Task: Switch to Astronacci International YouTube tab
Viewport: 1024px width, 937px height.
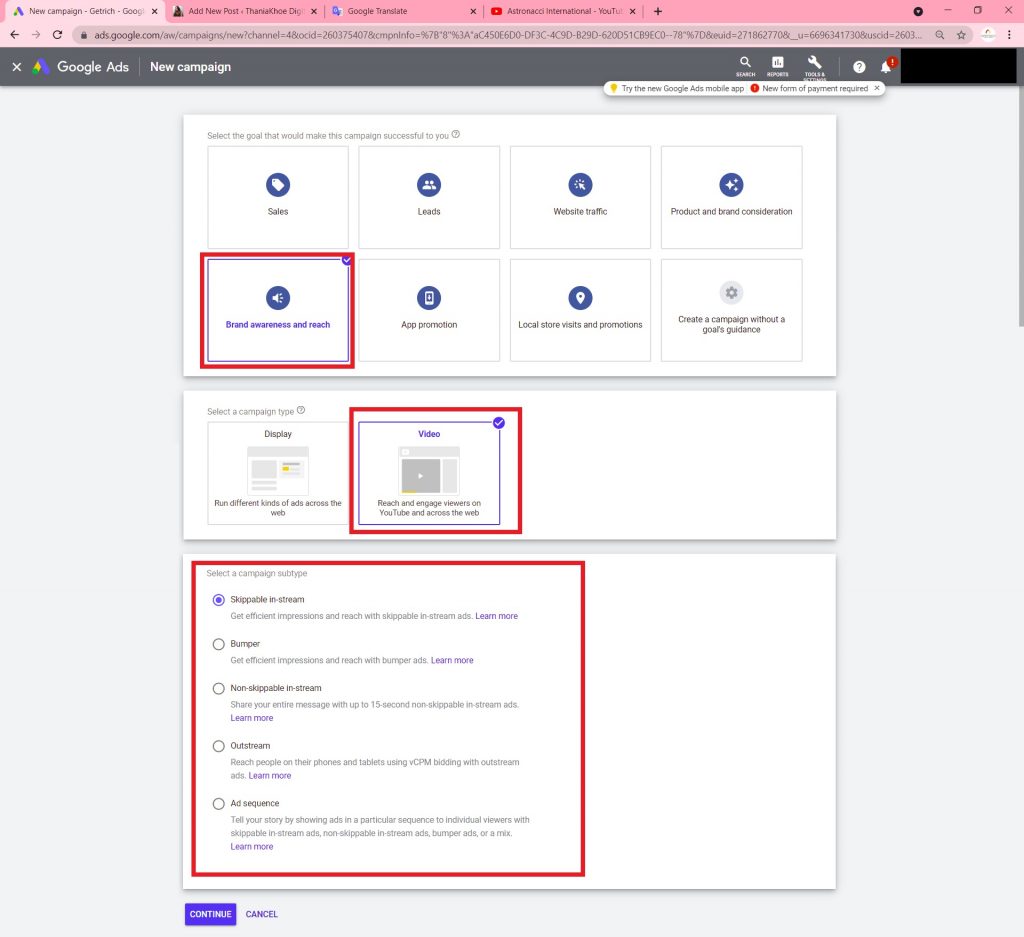Action: click(x=560, y=11)
